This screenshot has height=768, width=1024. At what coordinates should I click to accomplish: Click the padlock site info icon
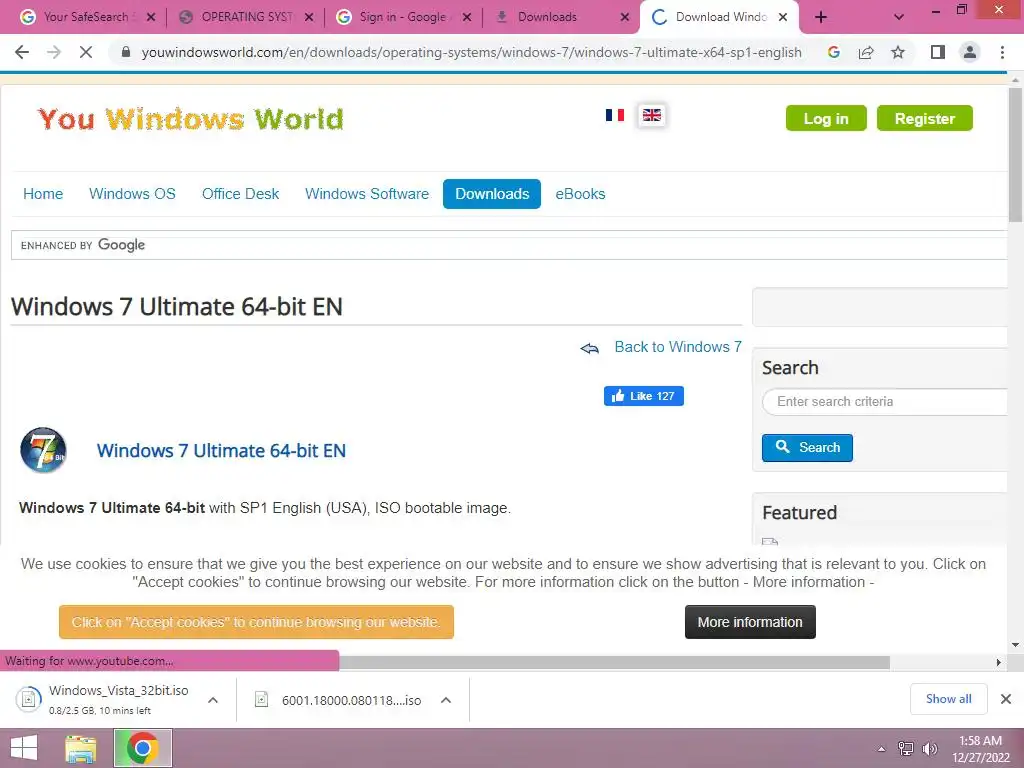[126, 52]
